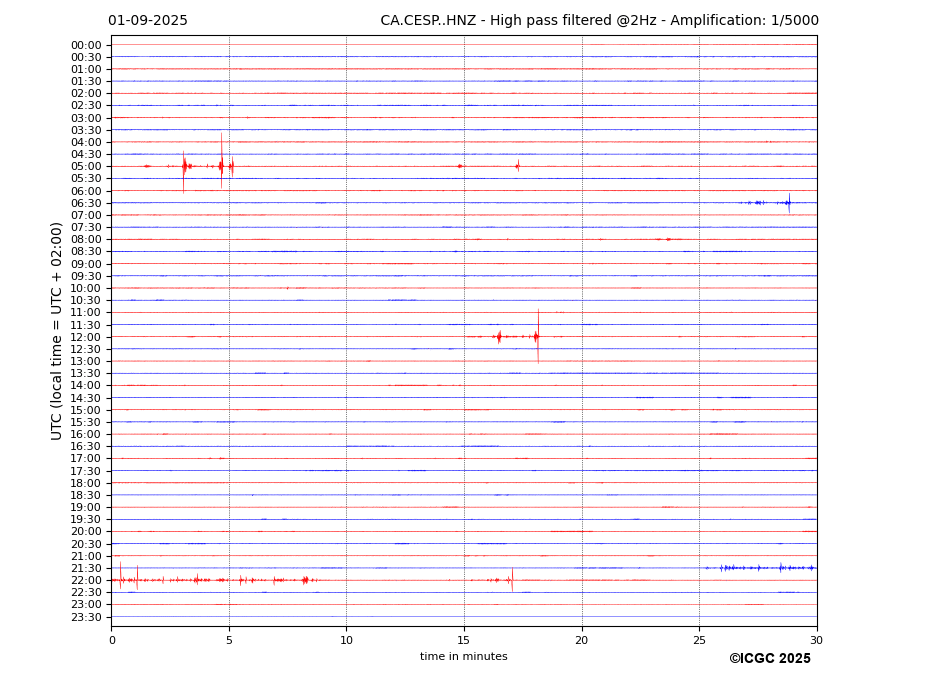Select the x-axis tick label 30
The image size is (927, 696).
tap(816, 640)
